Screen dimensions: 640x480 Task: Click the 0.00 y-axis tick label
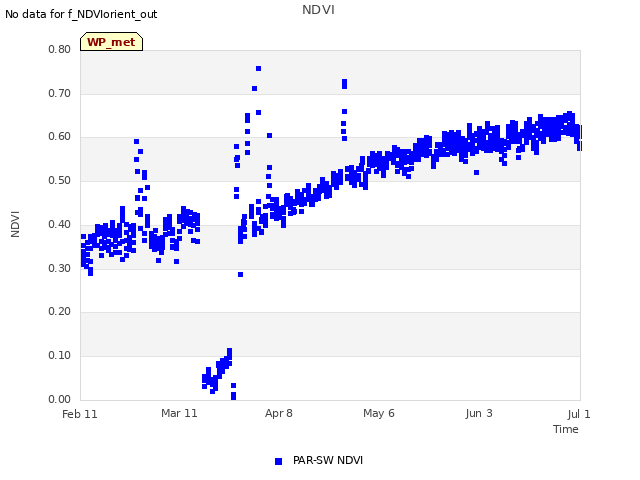60,399
